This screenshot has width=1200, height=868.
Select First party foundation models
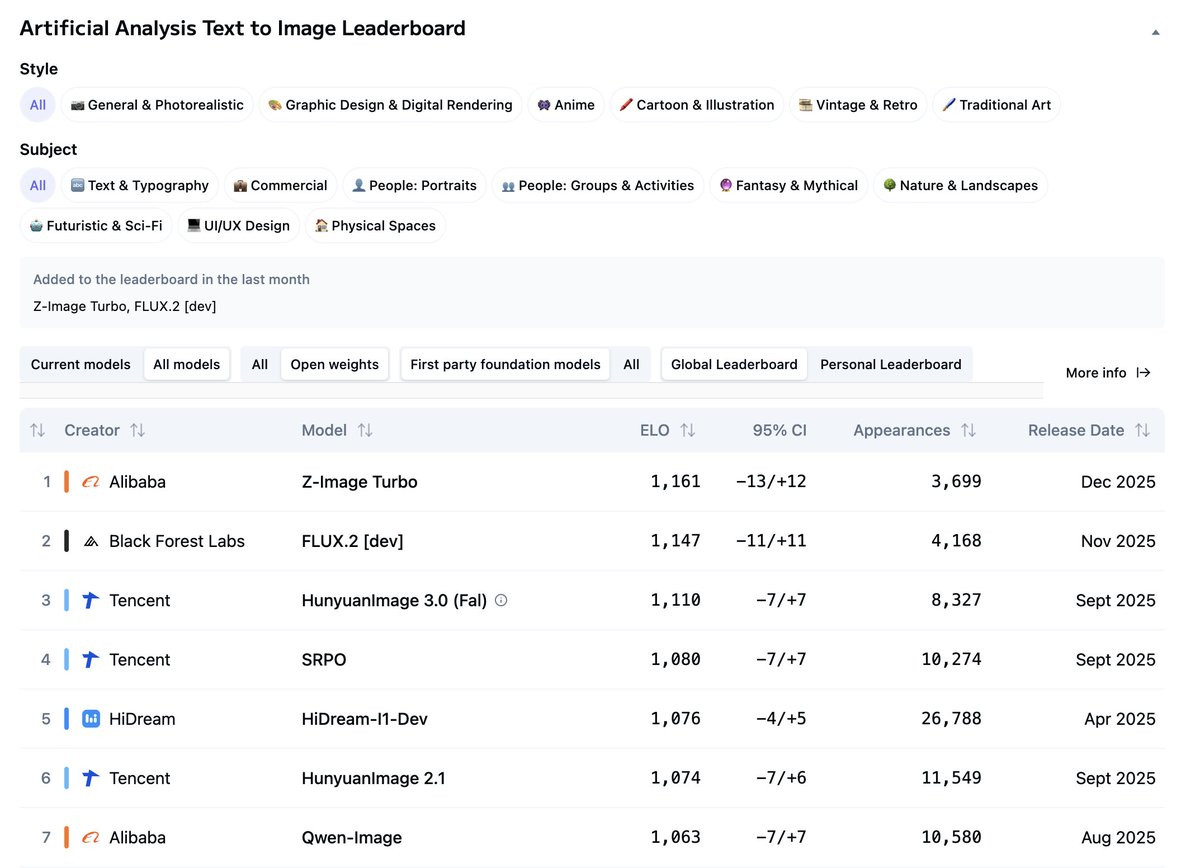(505, 364)
